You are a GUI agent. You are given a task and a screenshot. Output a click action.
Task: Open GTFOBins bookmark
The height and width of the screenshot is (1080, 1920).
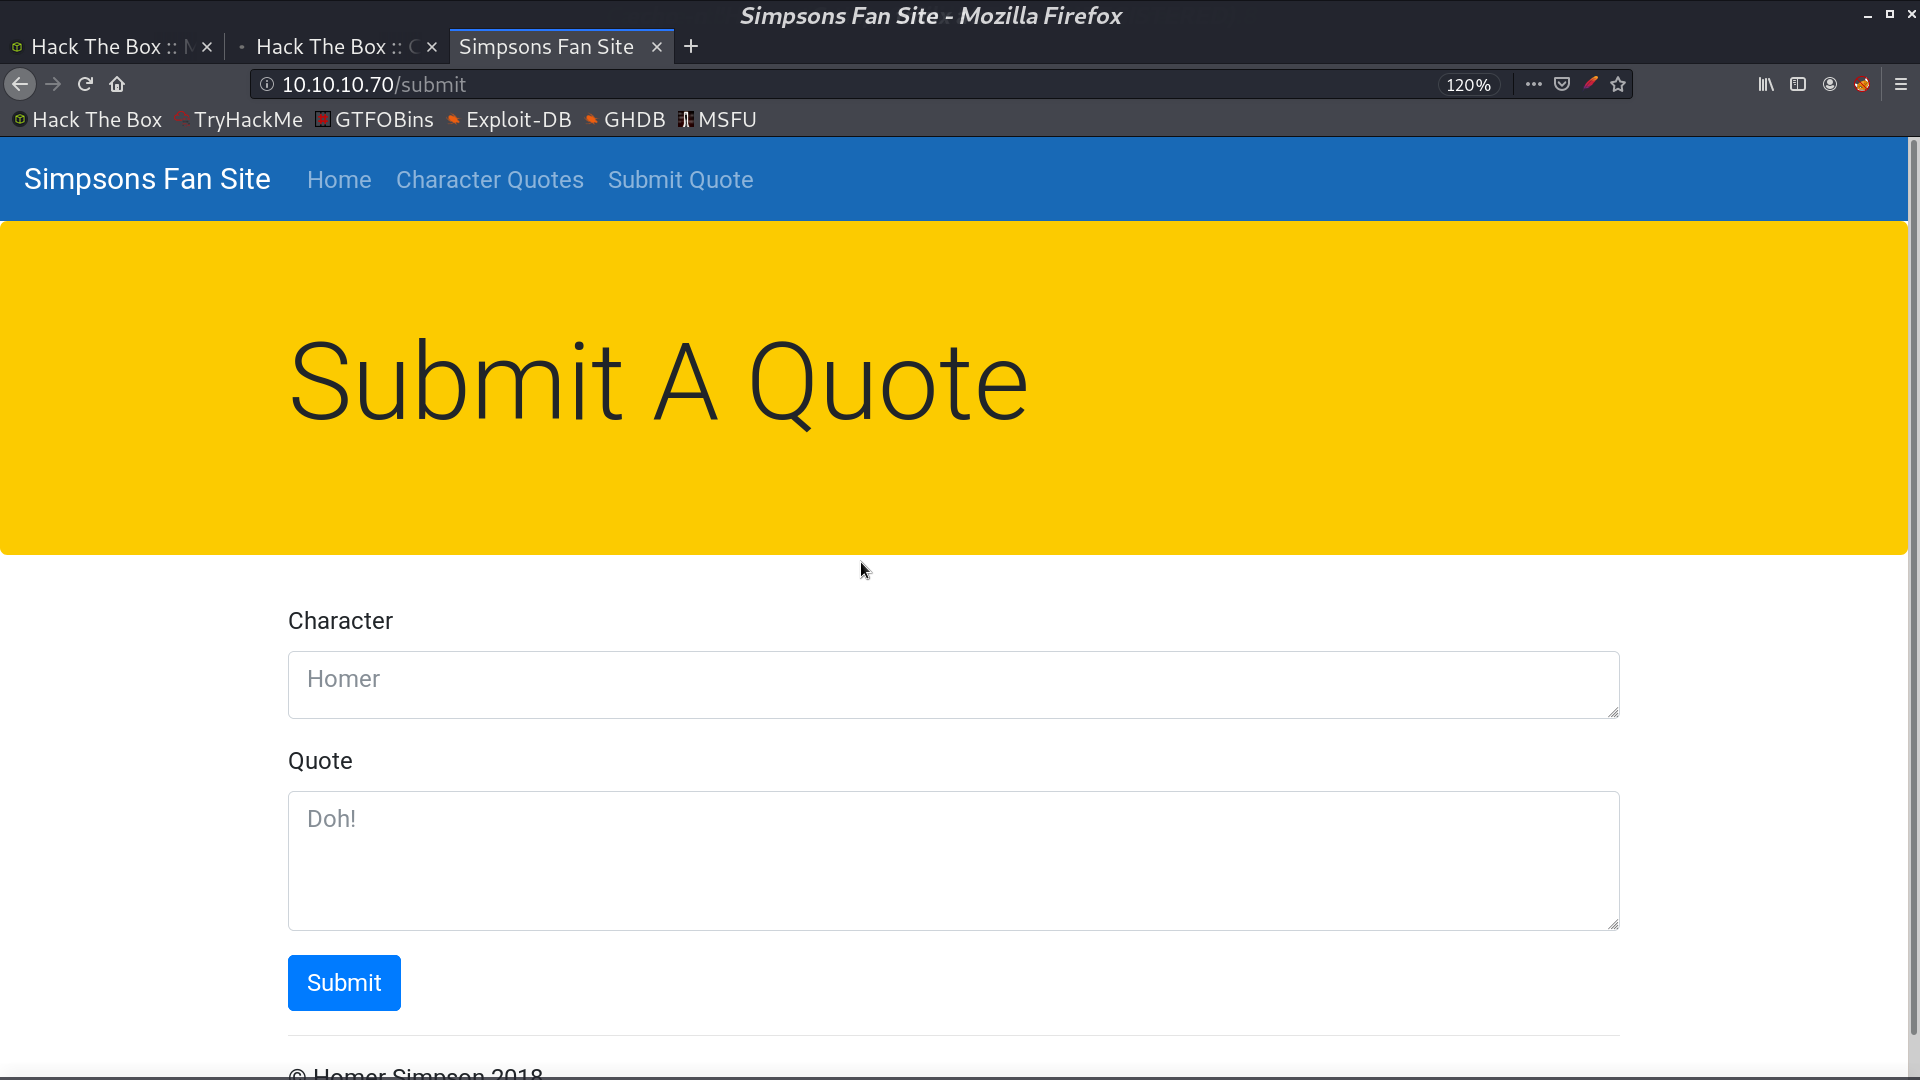click(375, 120)
